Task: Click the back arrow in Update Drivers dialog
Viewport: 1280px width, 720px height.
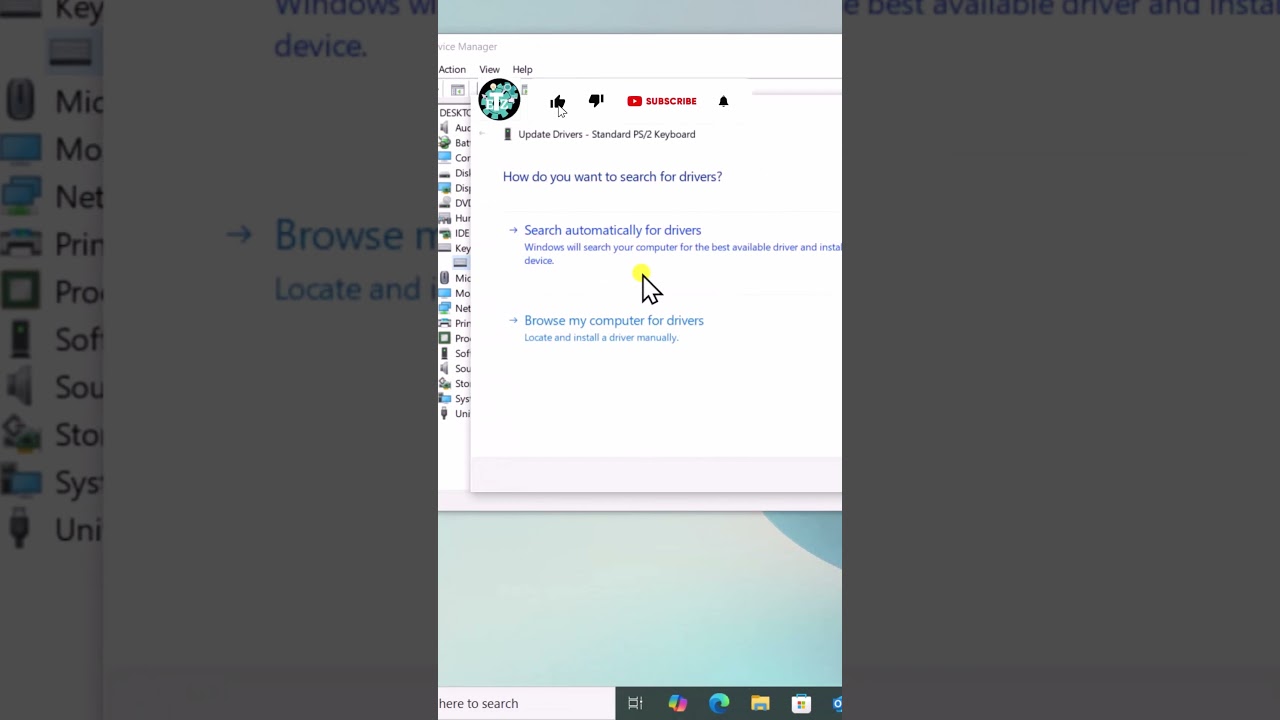Action: pyautogui.click(x=483, y=134)
